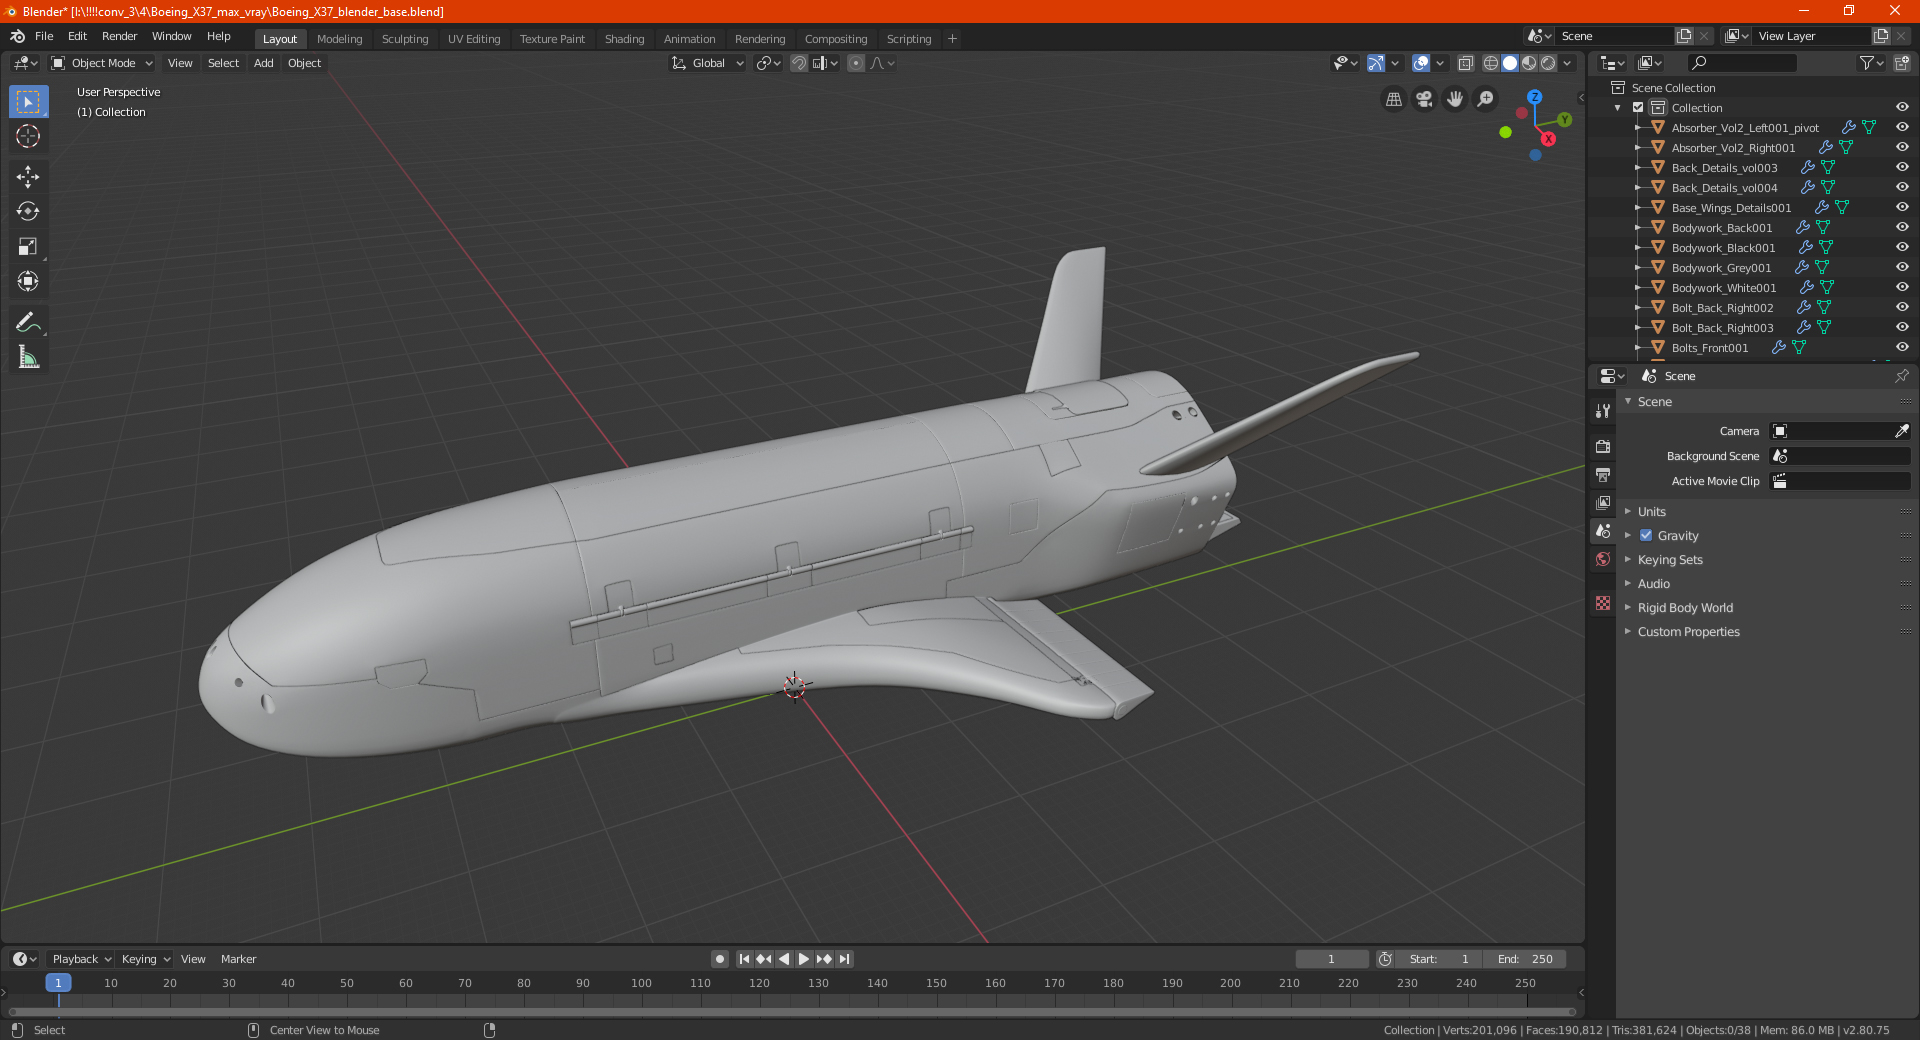Open the Tool properties tab
Image resolution: width=1920 pixels, height=1040 pixels.
[x=1603, y=411]
